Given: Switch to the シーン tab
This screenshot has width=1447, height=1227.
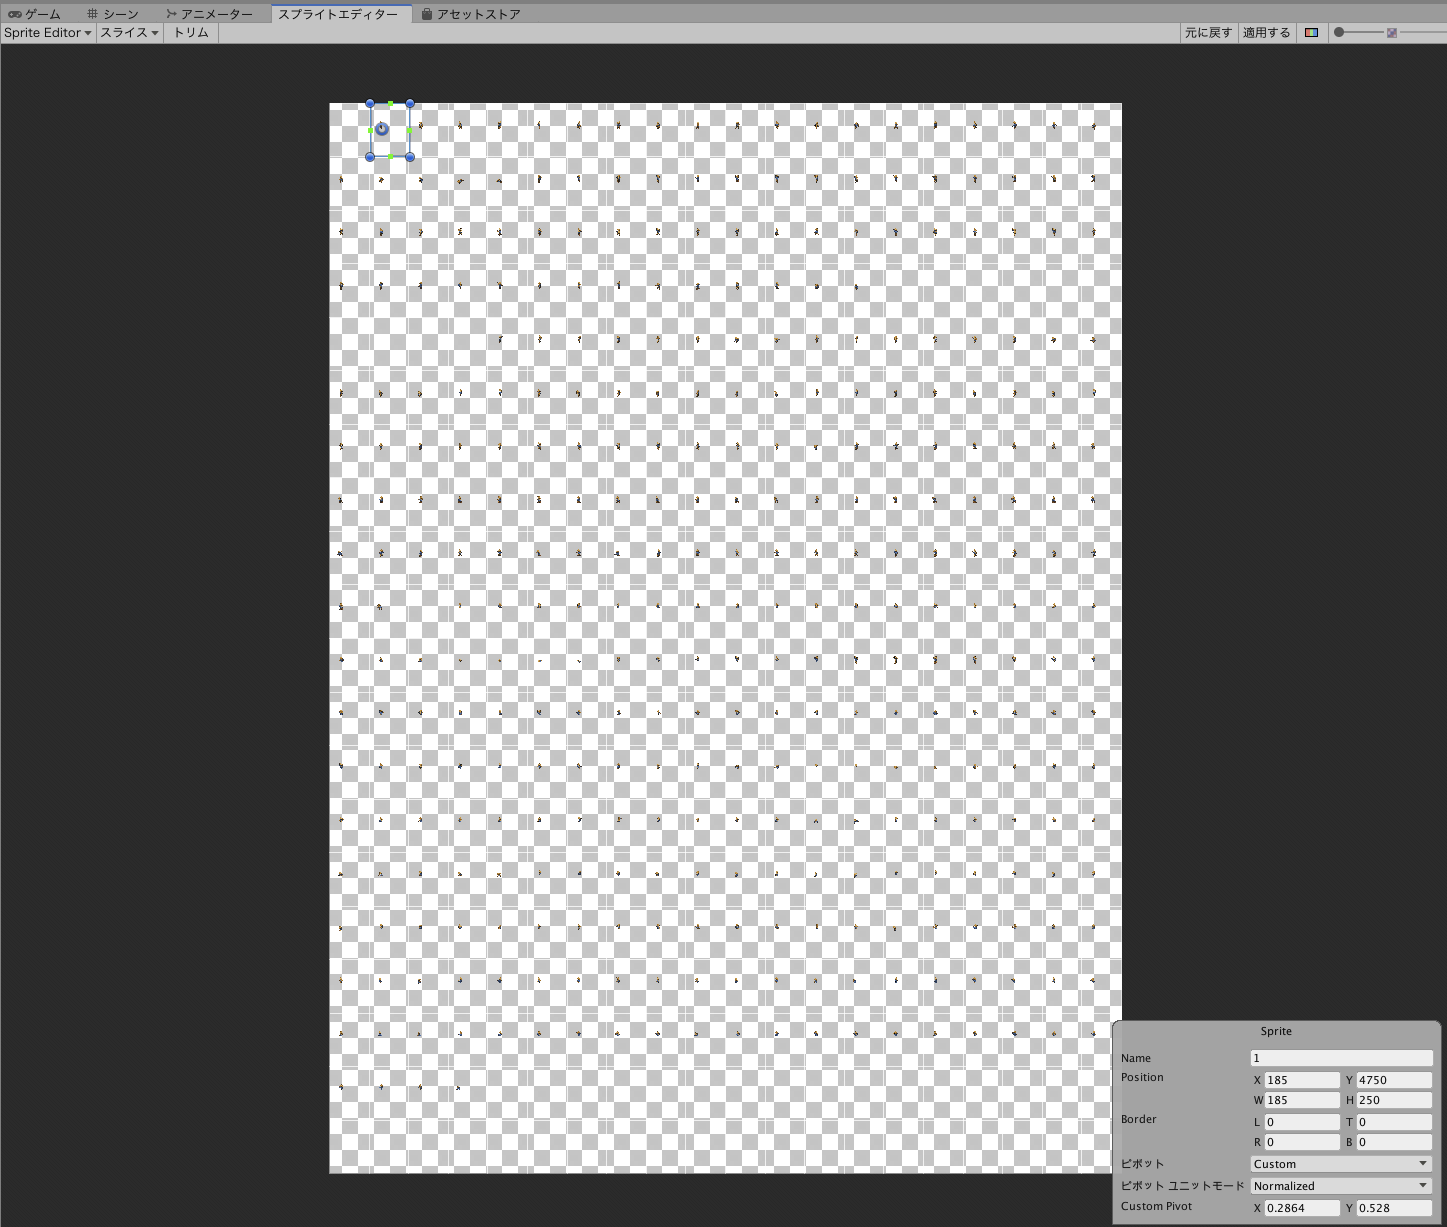Looking at the screenshot, I should pyautogui.click(x=113, y=14).
